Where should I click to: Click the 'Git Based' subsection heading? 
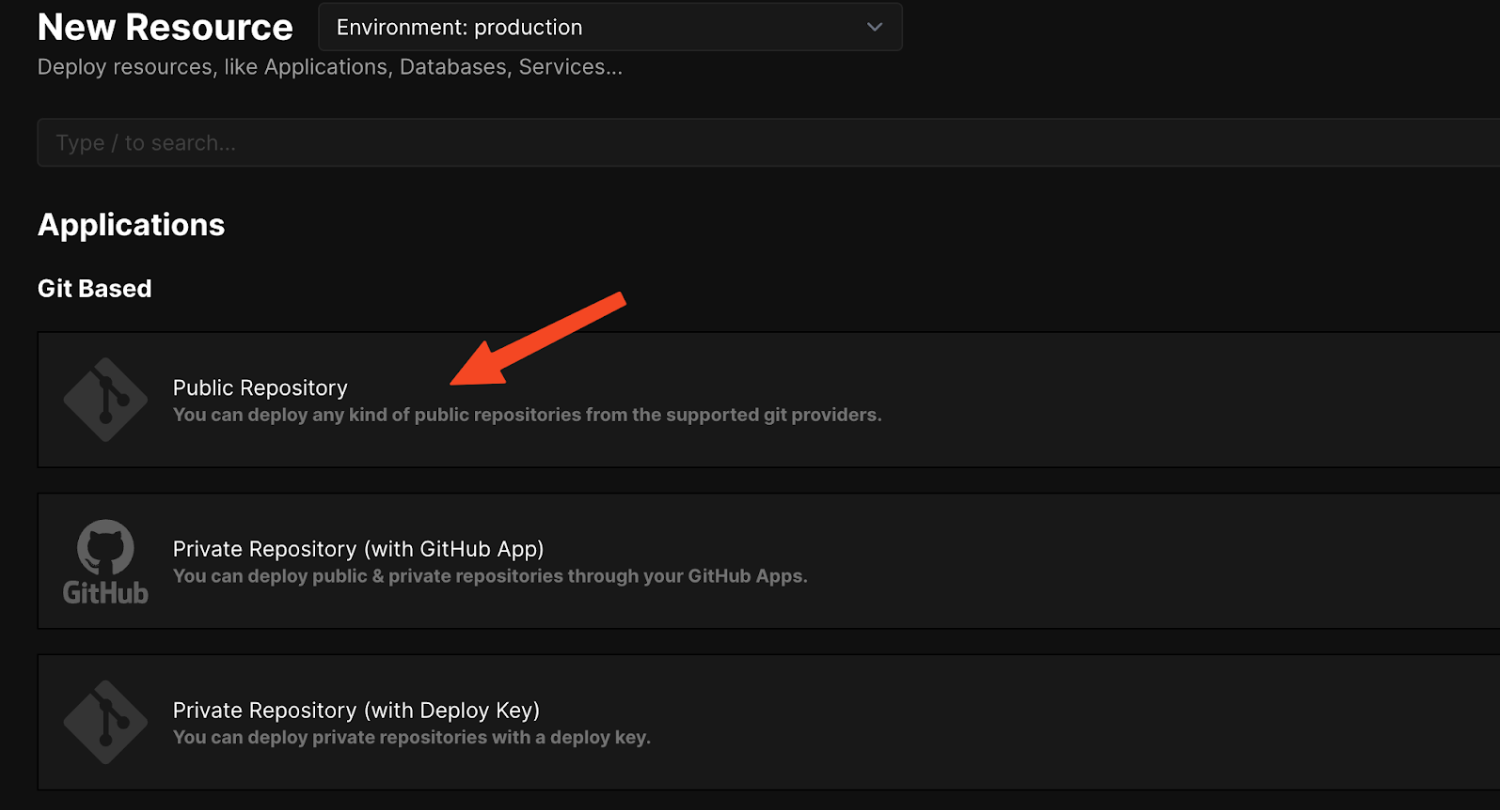[x=94, y=289]
